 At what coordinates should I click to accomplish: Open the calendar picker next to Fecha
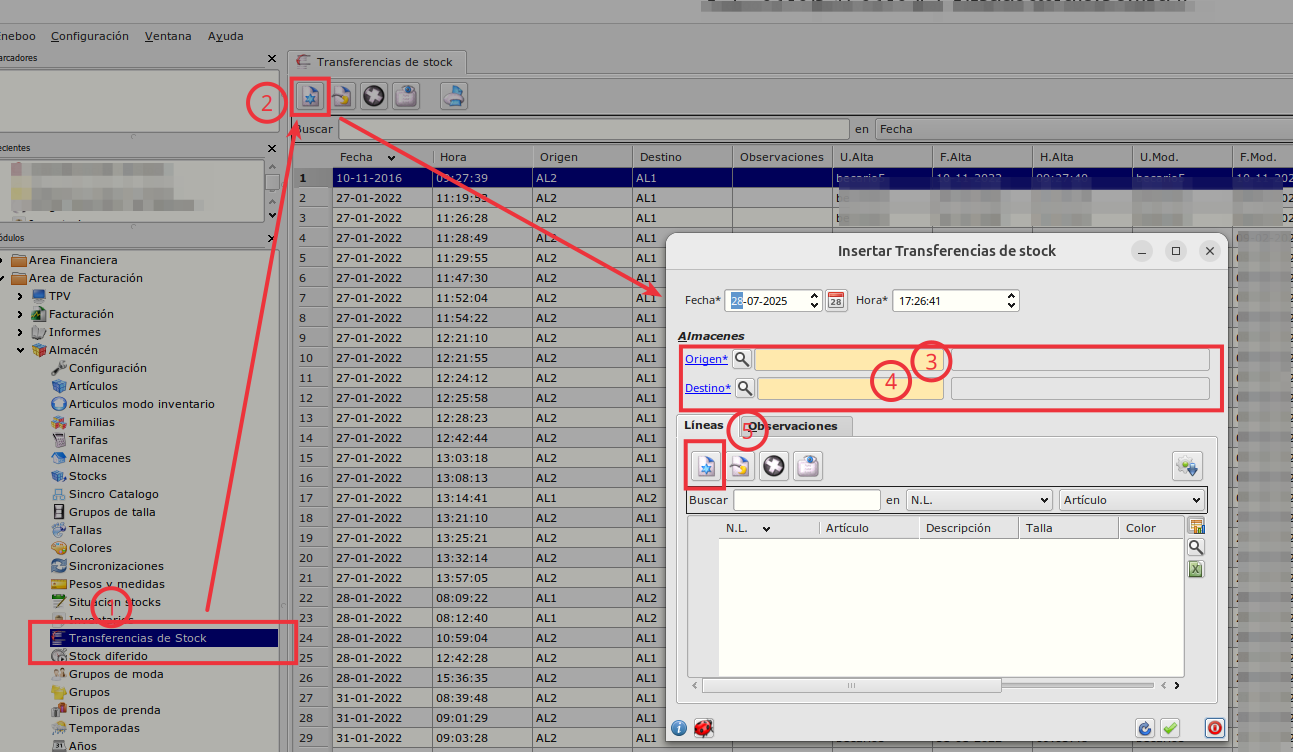point(835,301)
